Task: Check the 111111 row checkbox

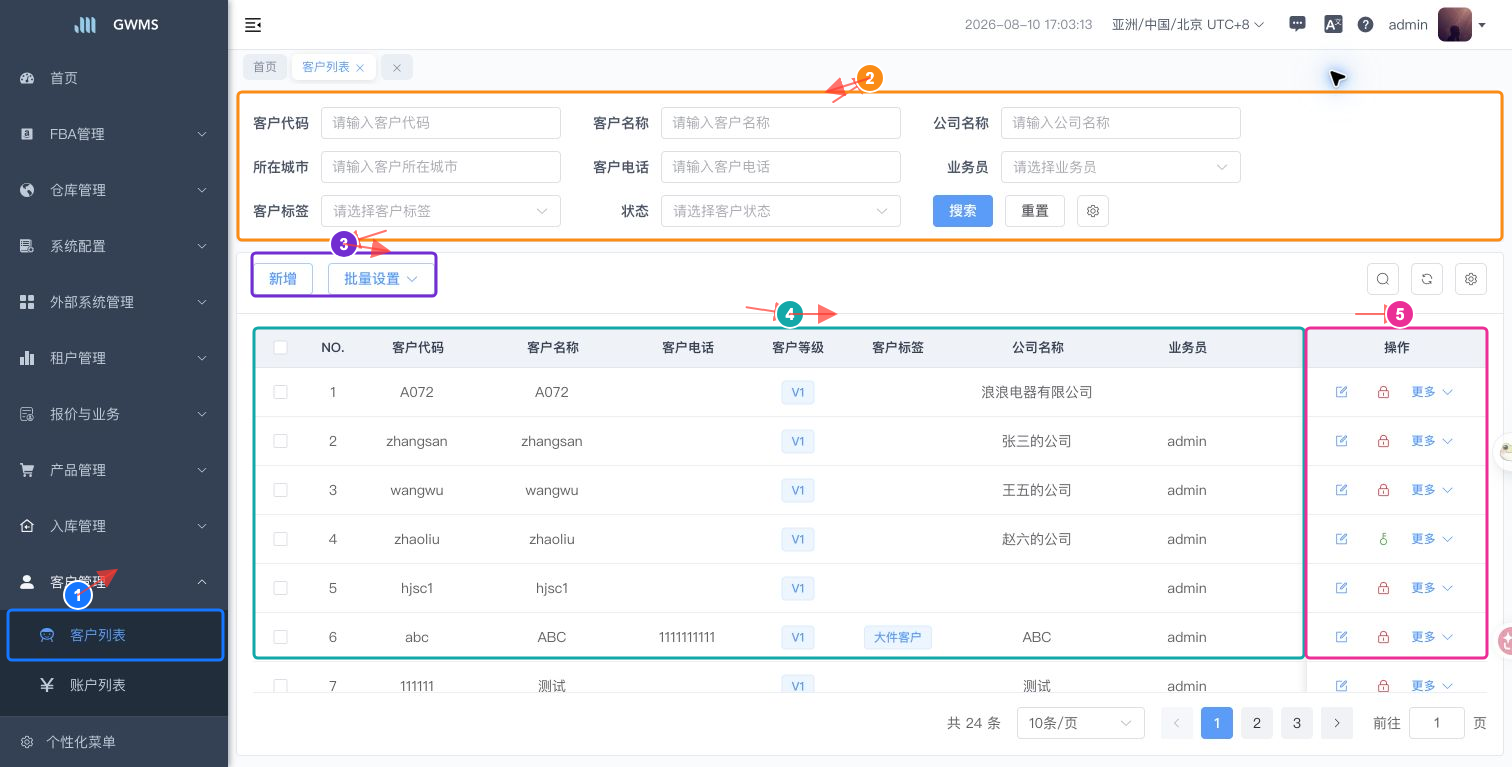Action: (x=280, y=686)
